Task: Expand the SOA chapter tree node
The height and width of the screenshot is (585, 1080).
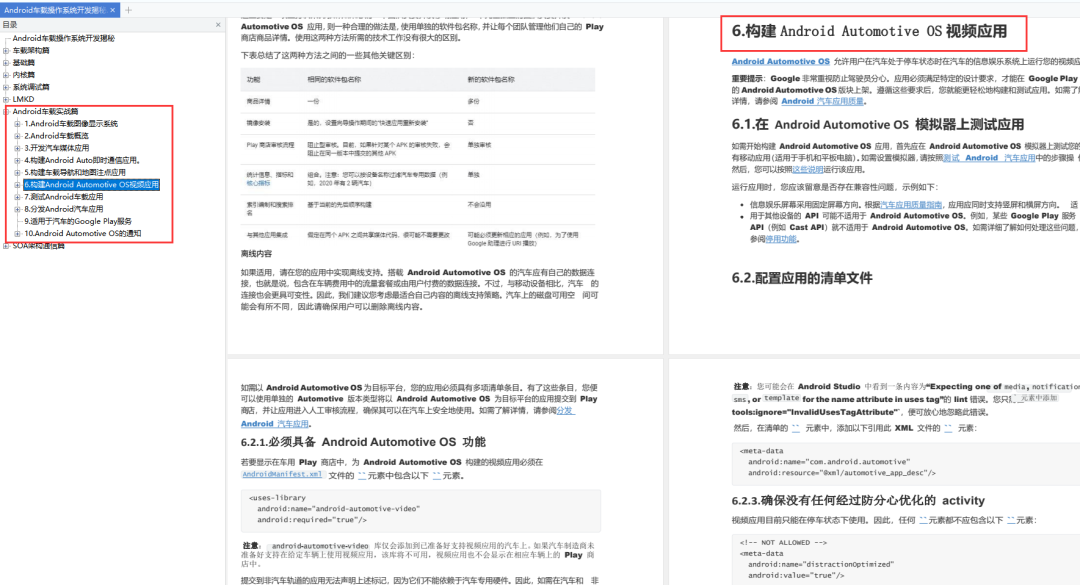Action: pyautogui.click(x=6, y=246)
